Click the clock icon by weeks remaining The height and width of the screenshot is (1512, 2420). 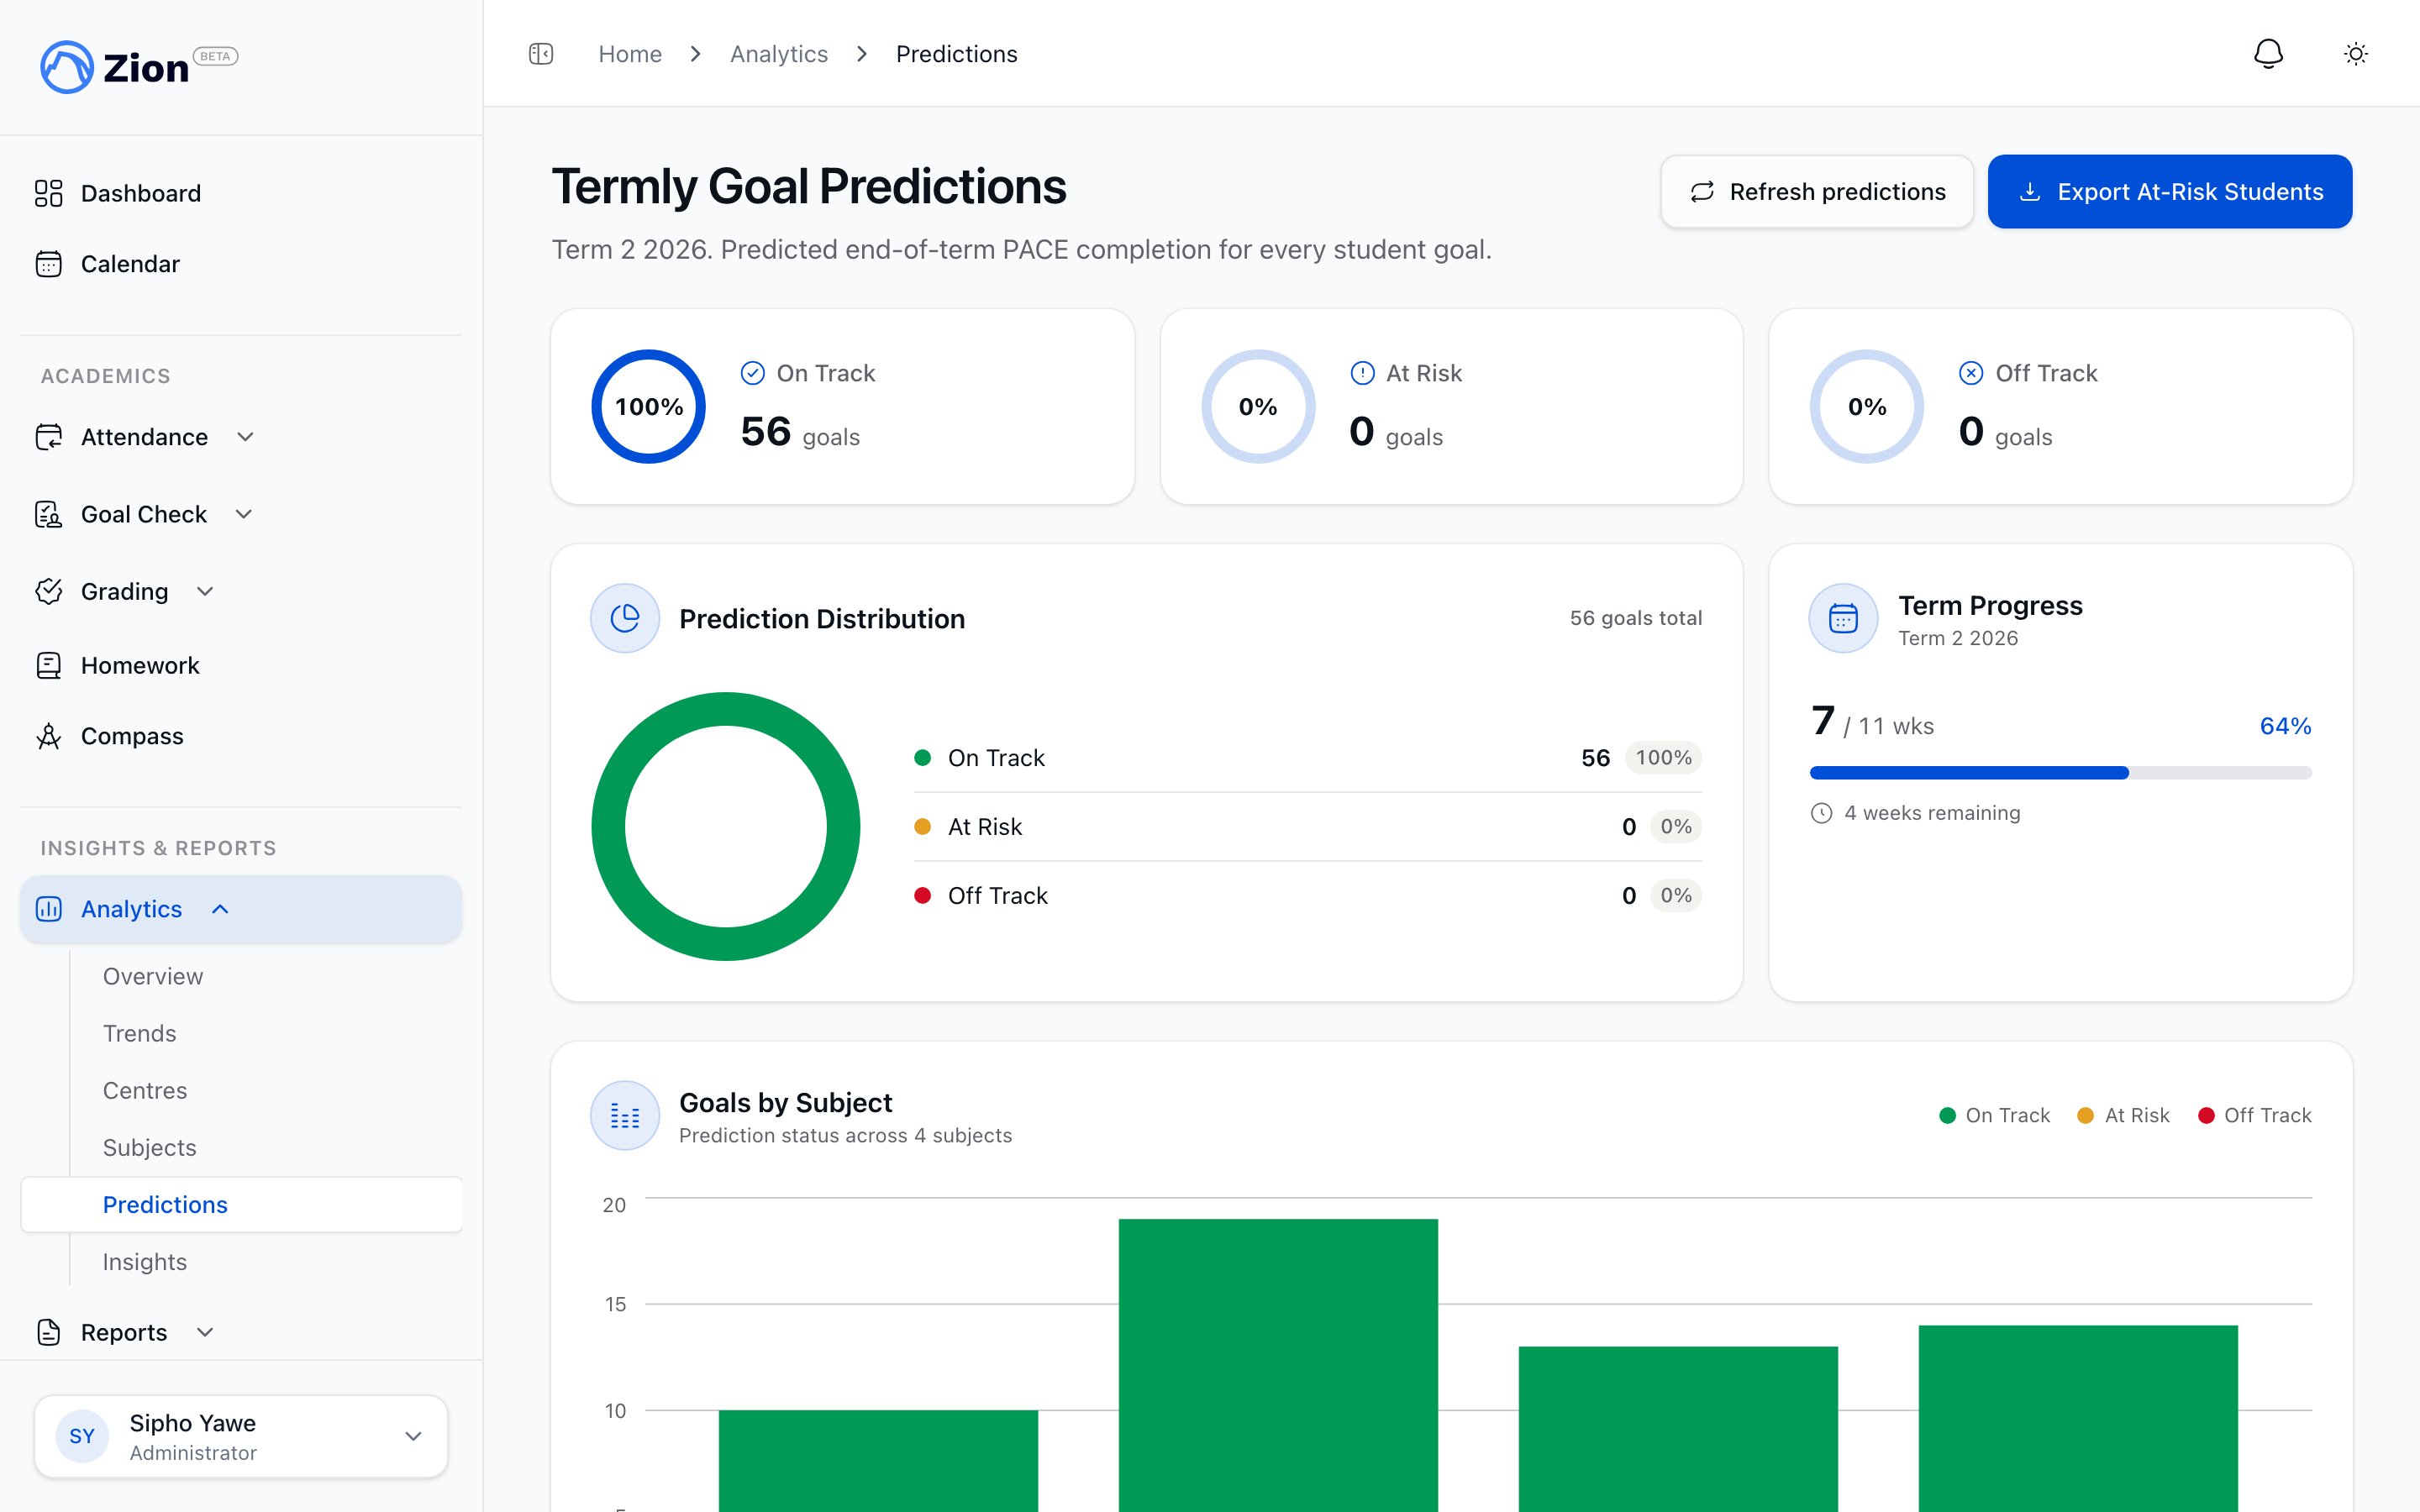[x=1822, y=813]
